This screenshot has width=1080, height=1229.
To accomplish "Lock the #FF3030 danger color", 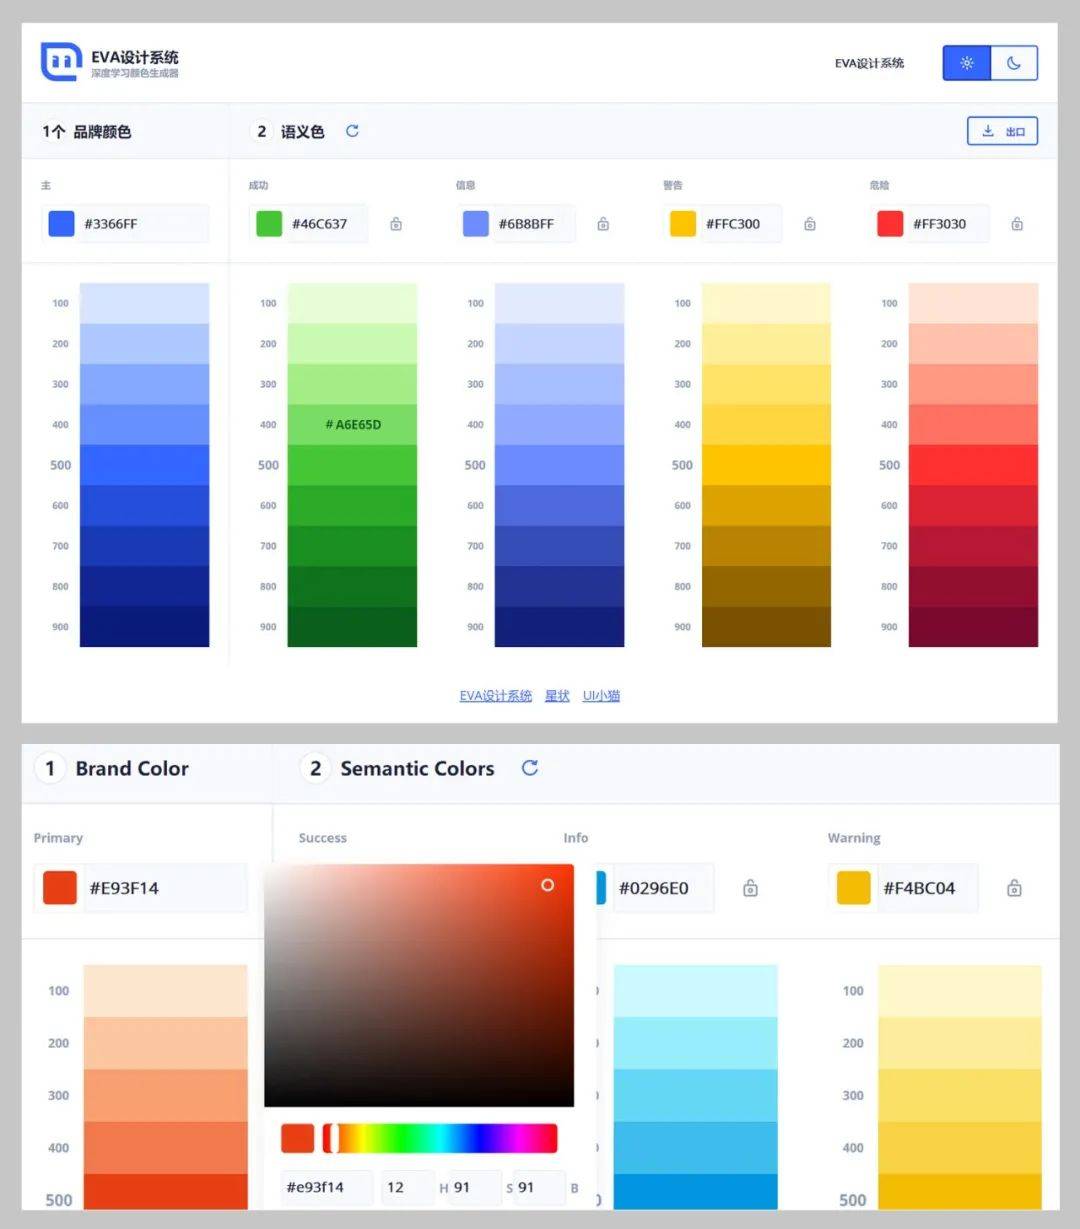I will (1017, 224).
